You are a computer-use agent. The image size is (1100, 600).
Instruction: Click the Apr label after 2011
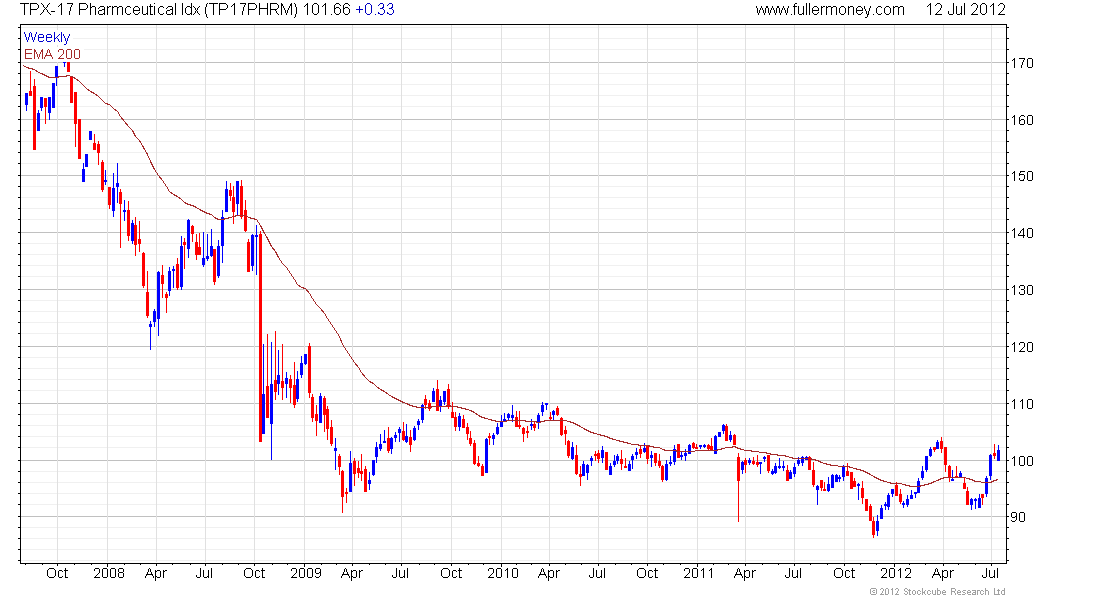(x=744, y=573)
